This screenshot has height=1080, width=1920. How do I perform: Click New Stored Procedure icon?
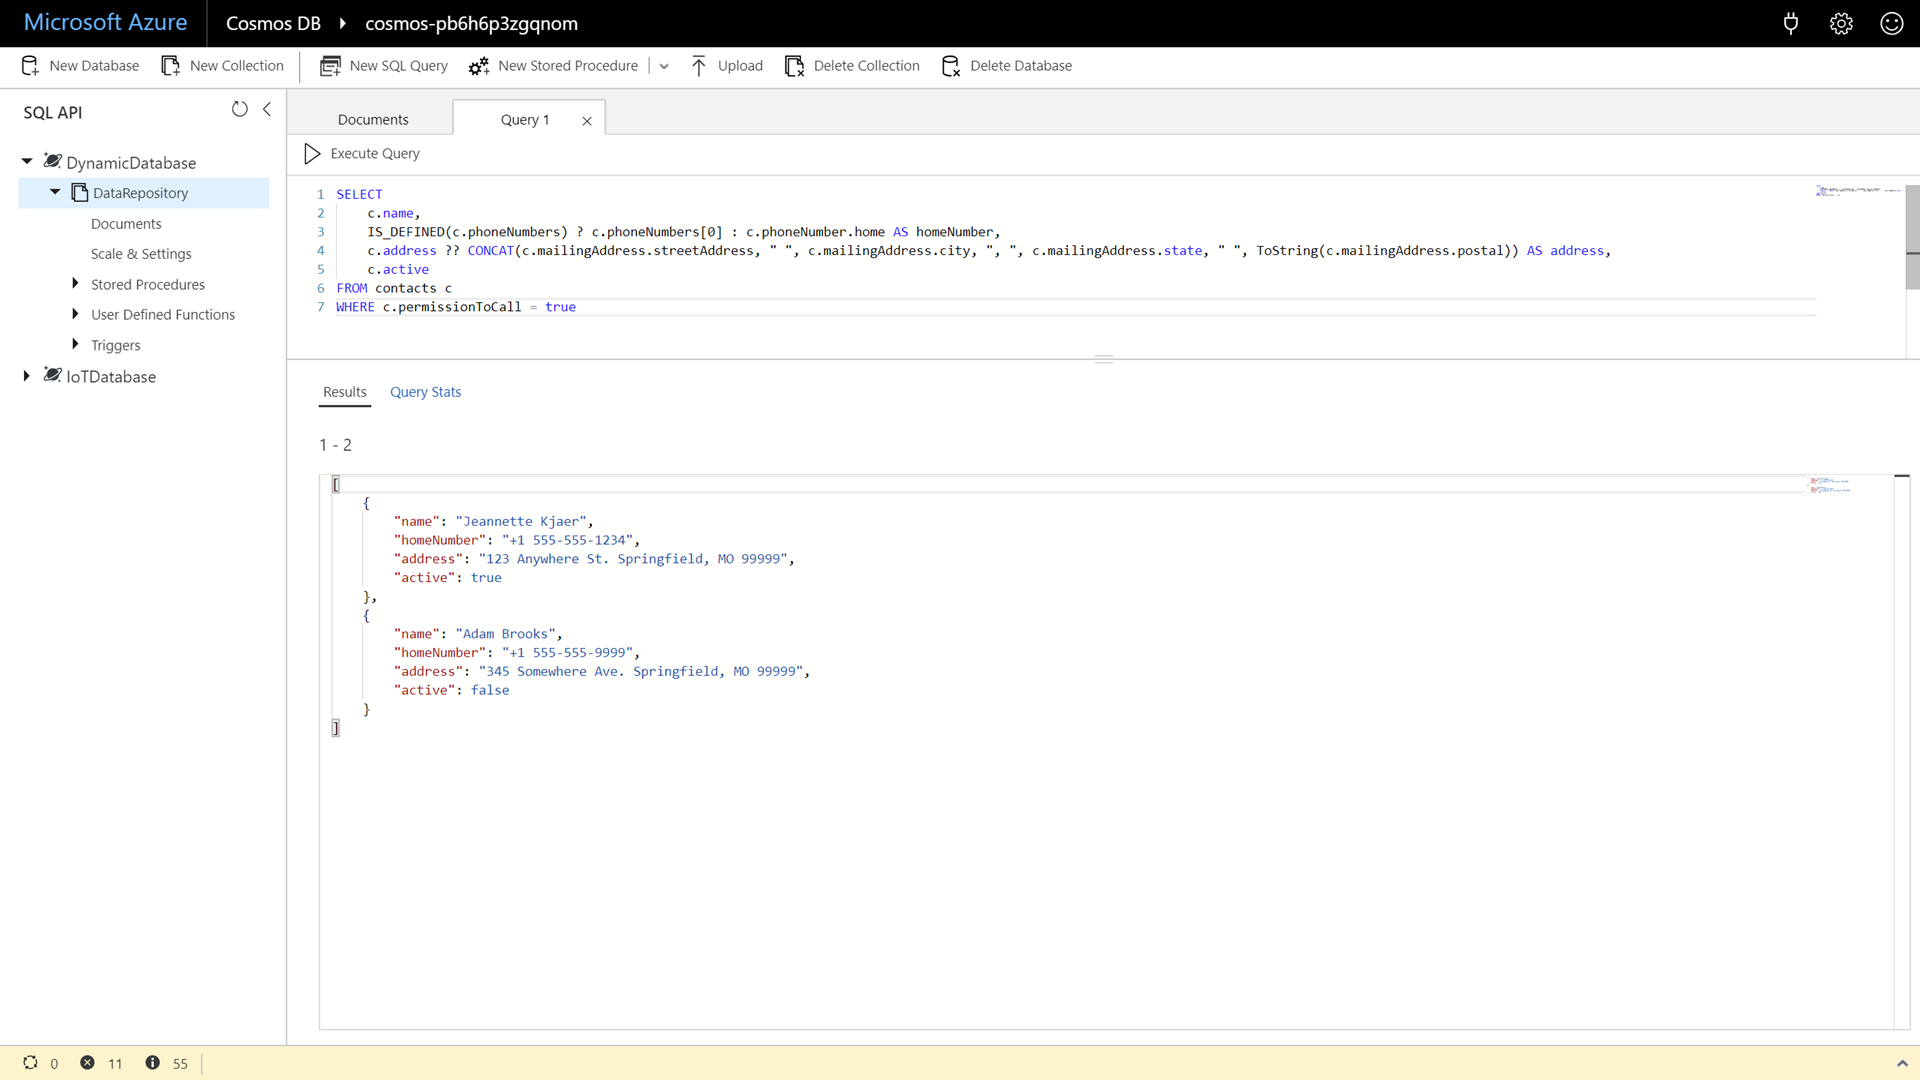click(479, 65)
